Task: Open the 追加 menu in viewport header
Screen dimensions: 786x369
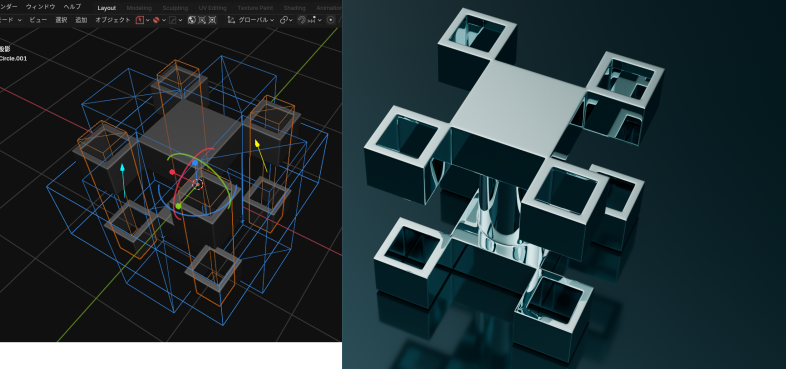Action: (81, 20)
